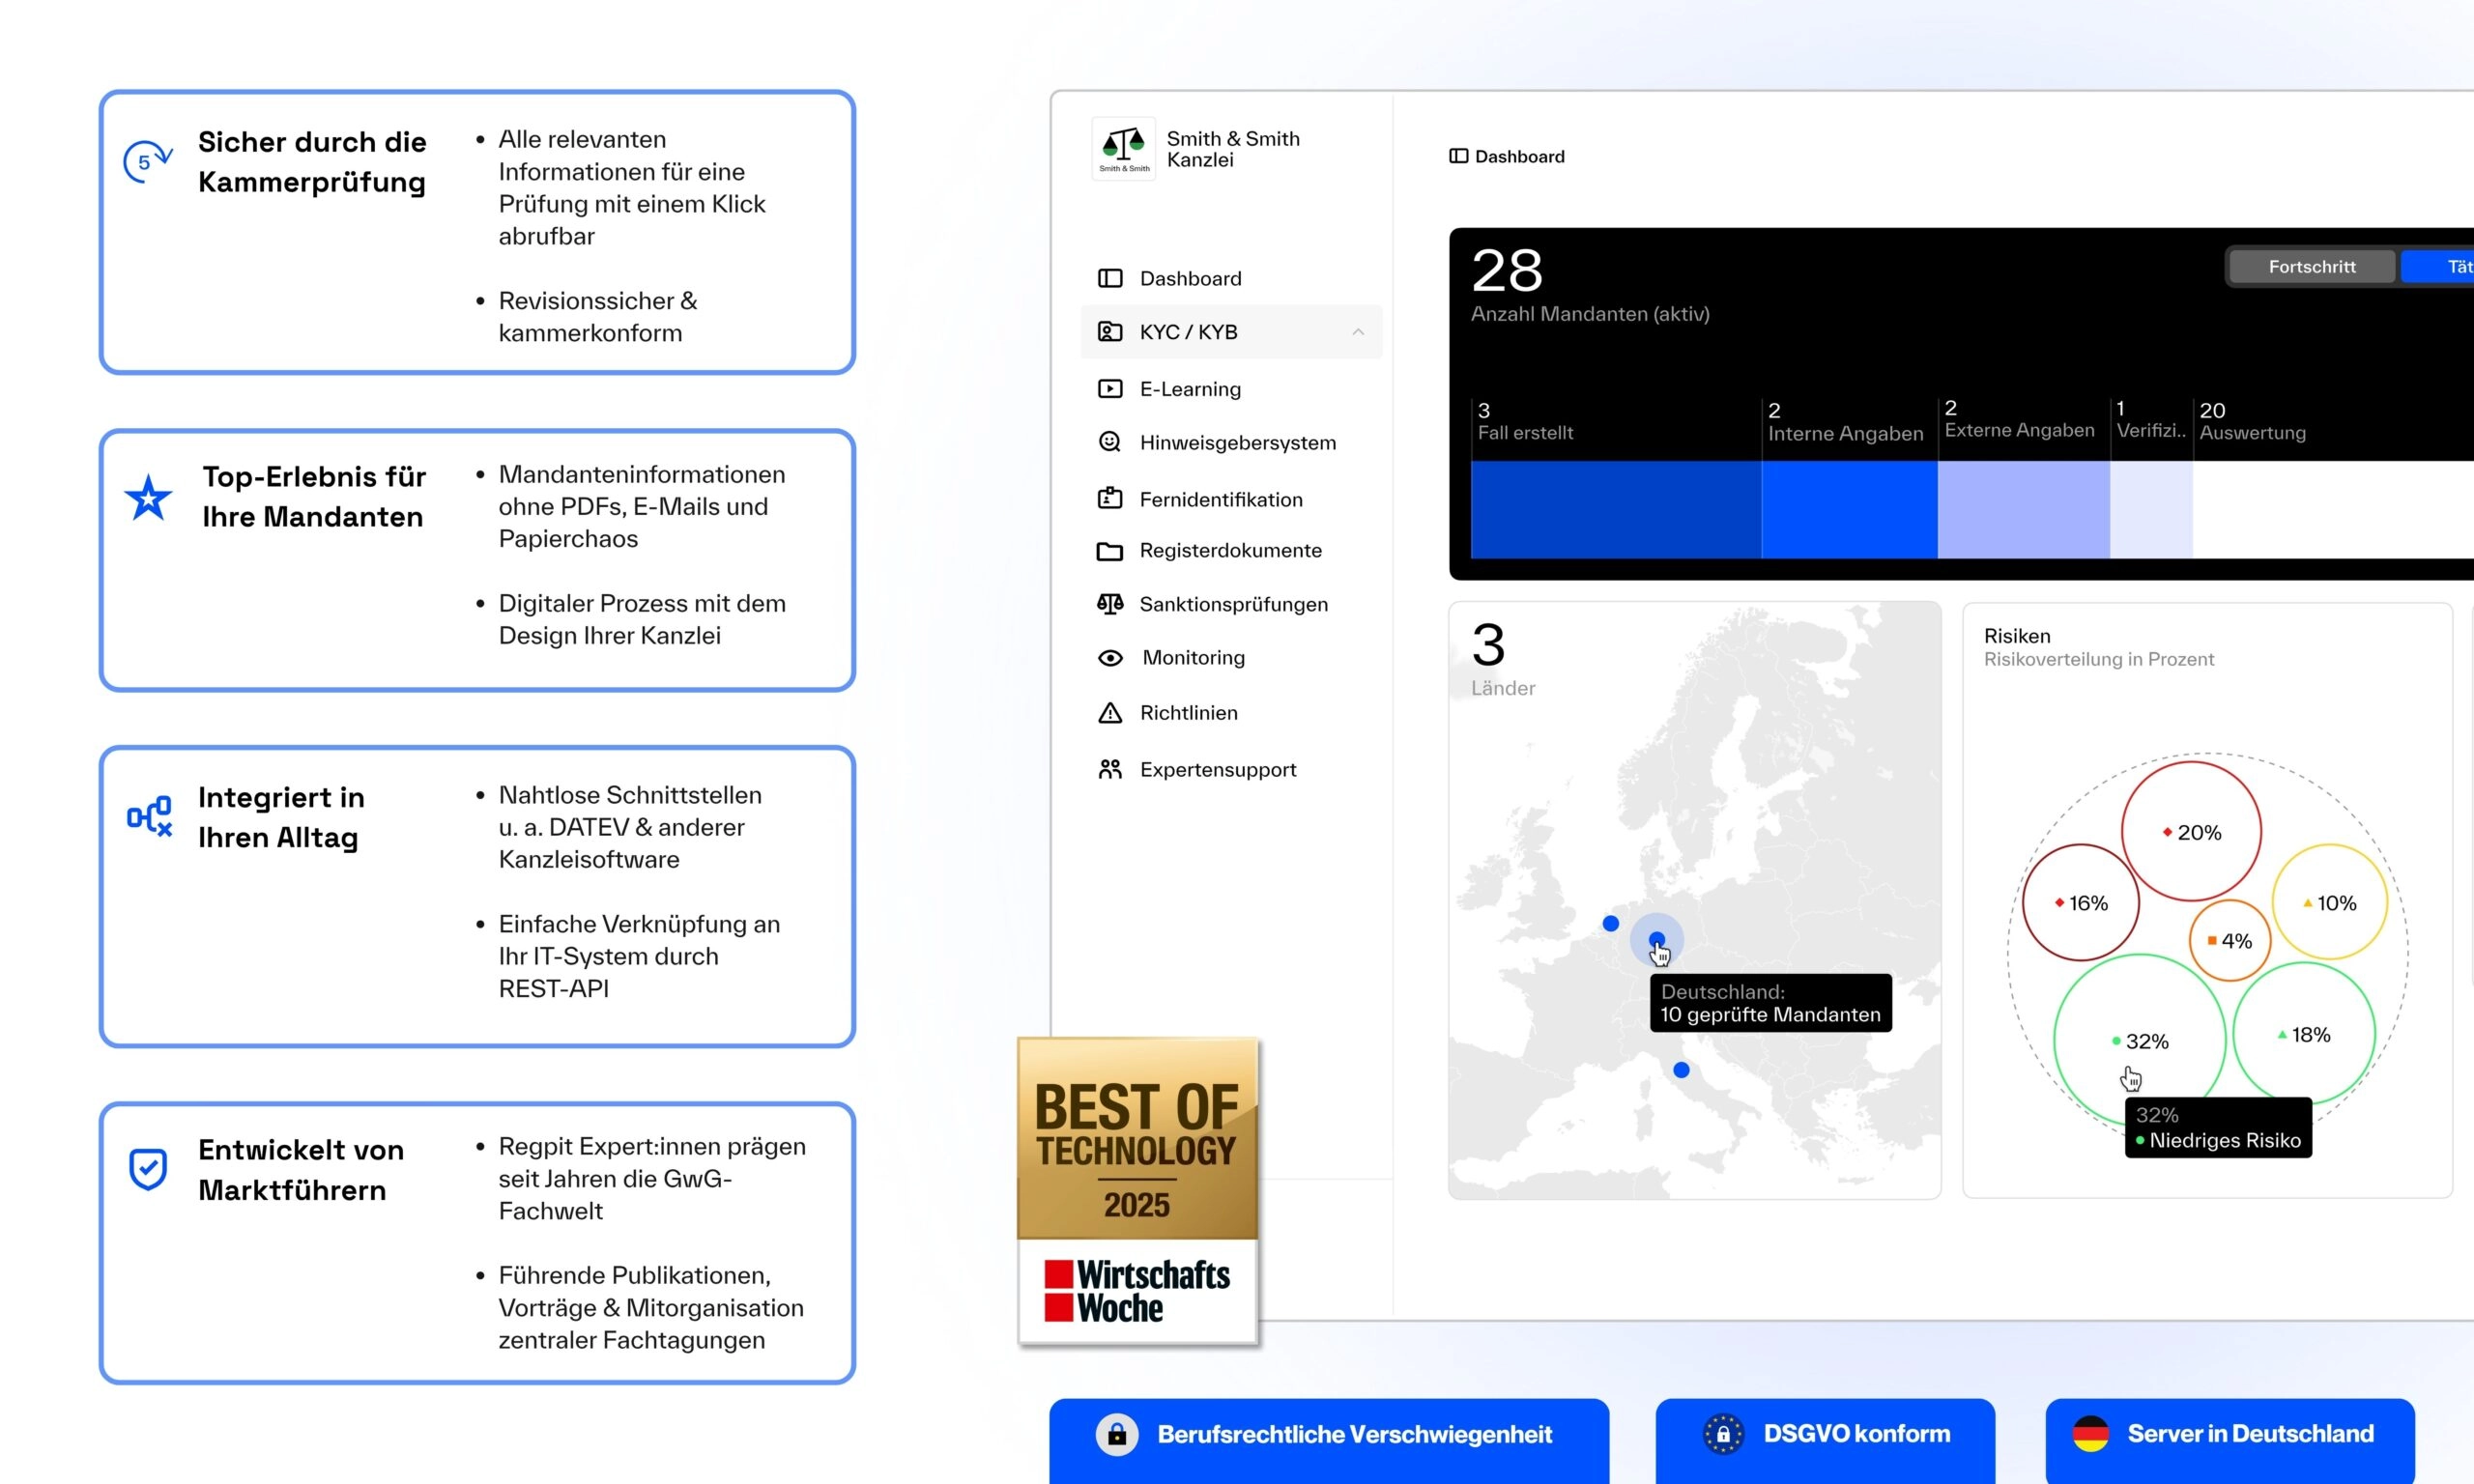The width and height of the screenshot is (2474, 1484).
Task: Click the dark blue Fall erstellt bar
Action: coord(1616,509)
